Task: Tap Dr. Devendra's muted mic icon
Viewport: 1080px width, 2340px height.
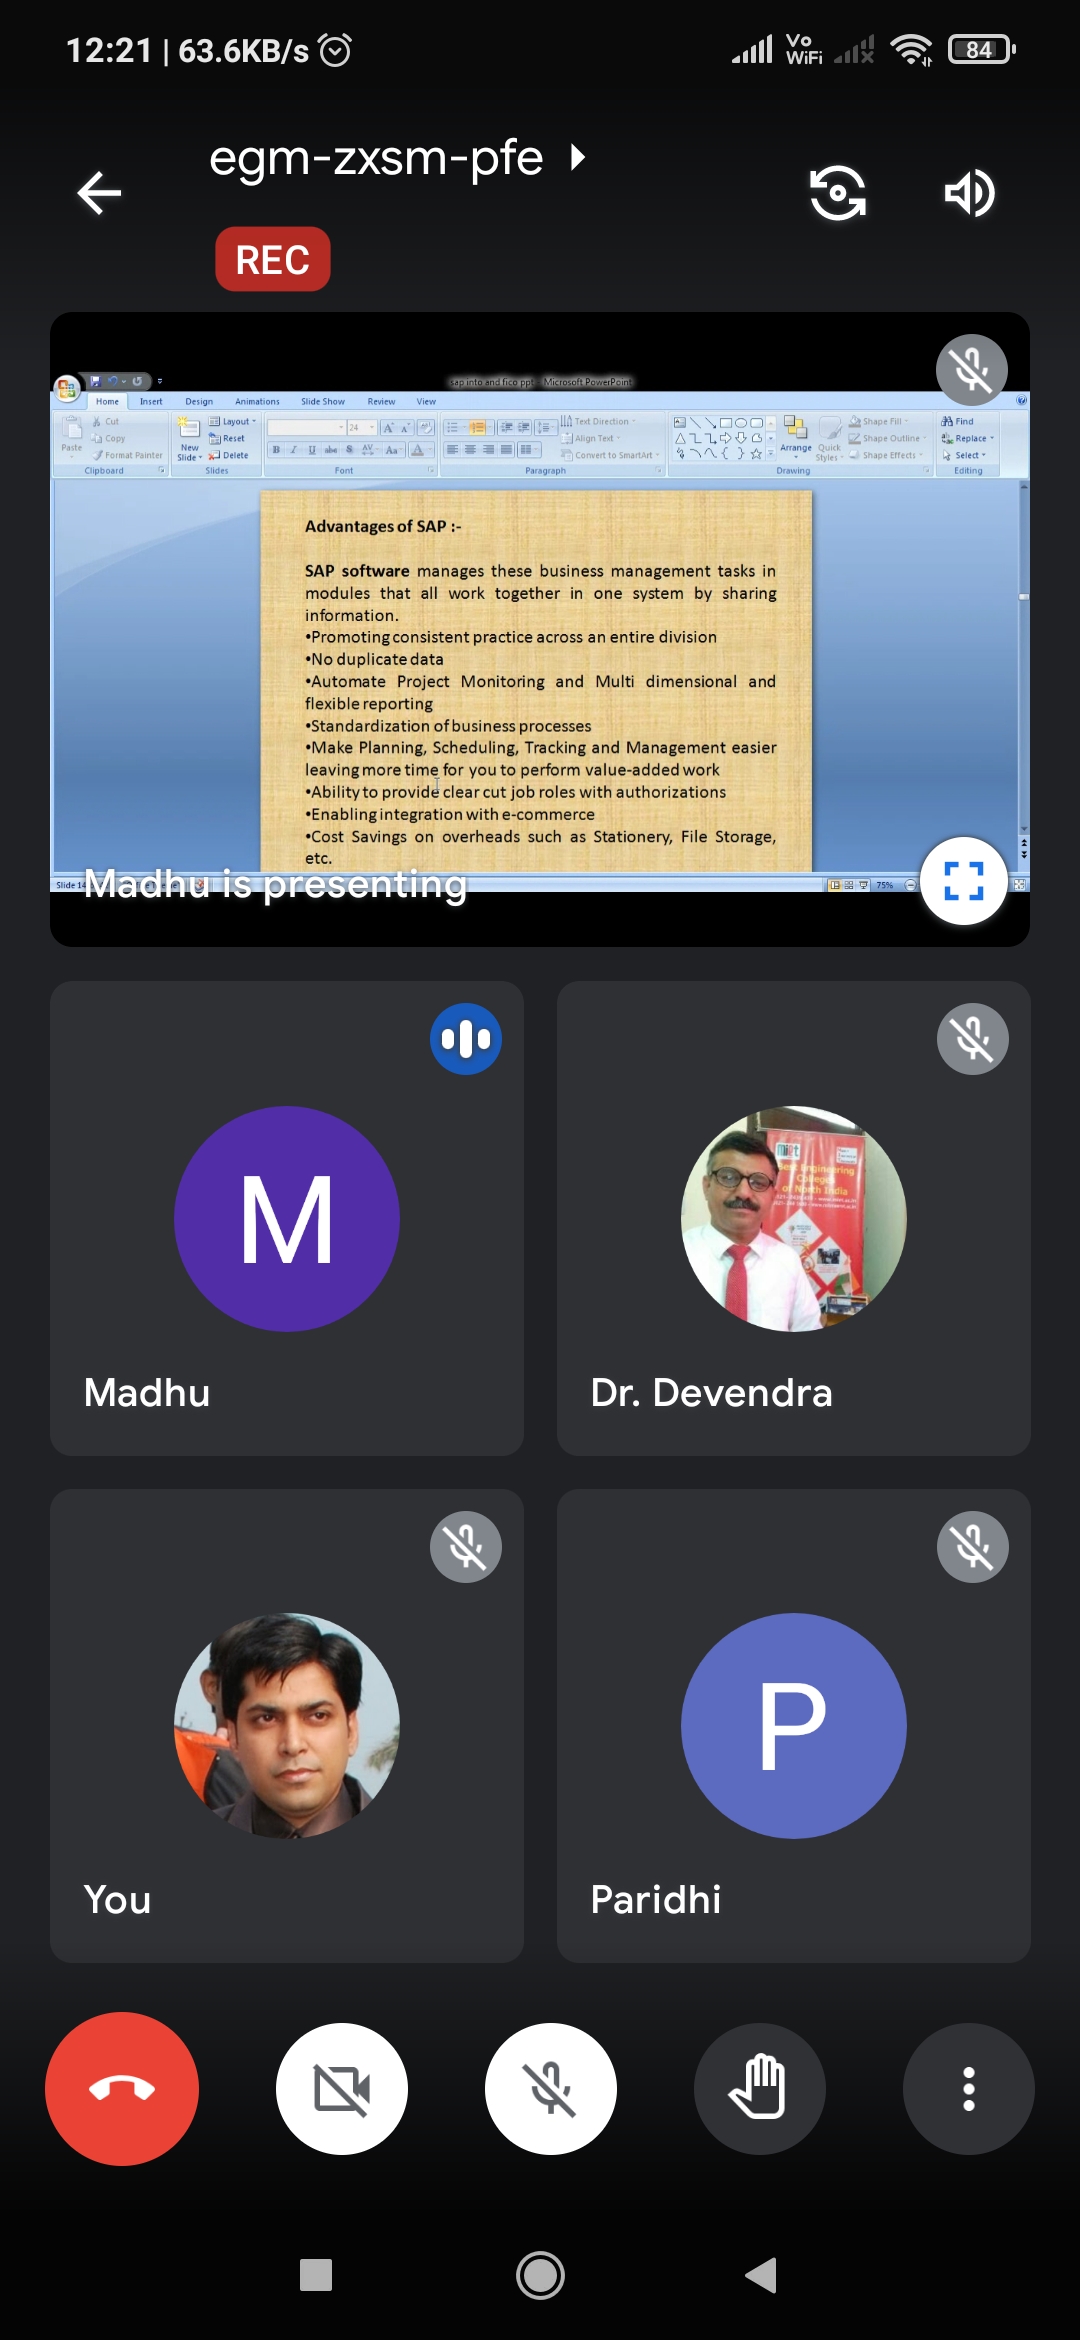Action: pyautogui.click(x=972, y=1039)
